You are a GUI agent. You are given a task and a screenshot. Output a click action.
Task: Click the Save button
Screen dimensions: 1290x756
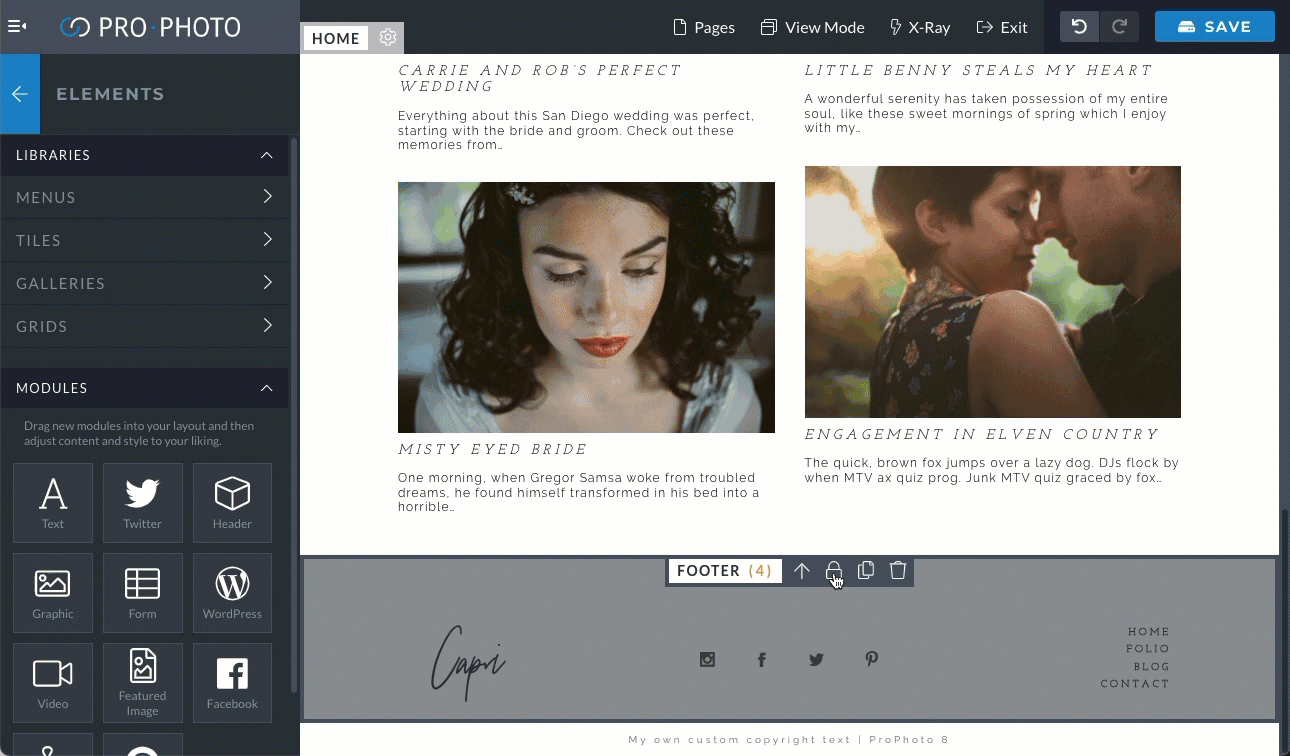(1215, 27)
